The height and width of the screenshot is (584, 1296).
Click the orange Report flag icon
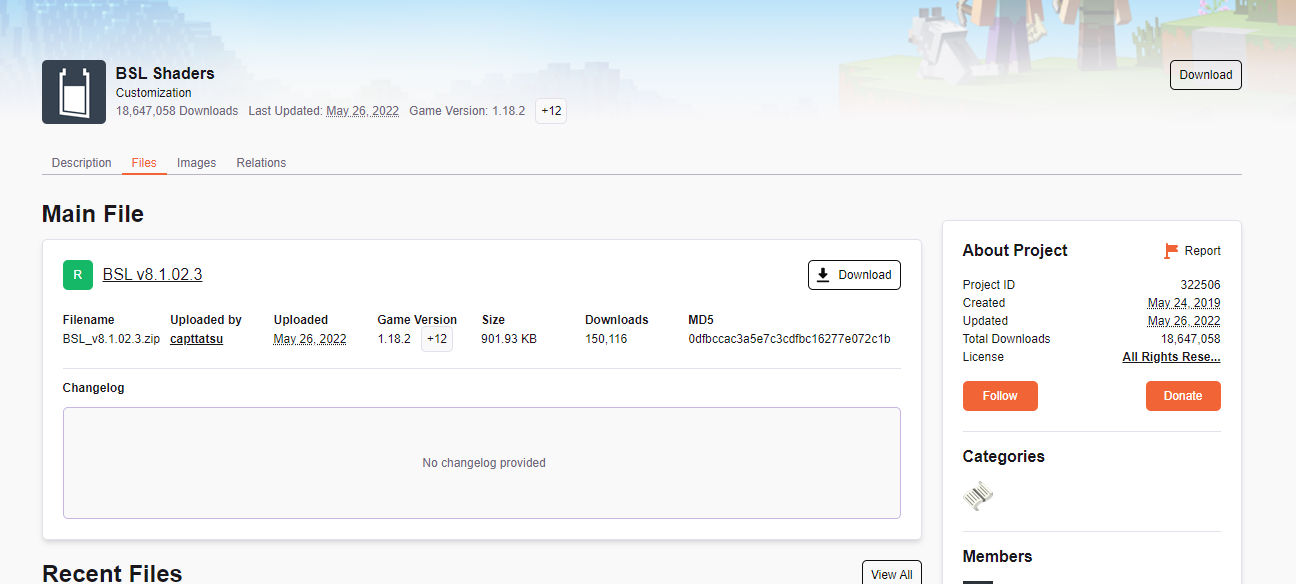pyautogui.click(x=1171, y=251)
